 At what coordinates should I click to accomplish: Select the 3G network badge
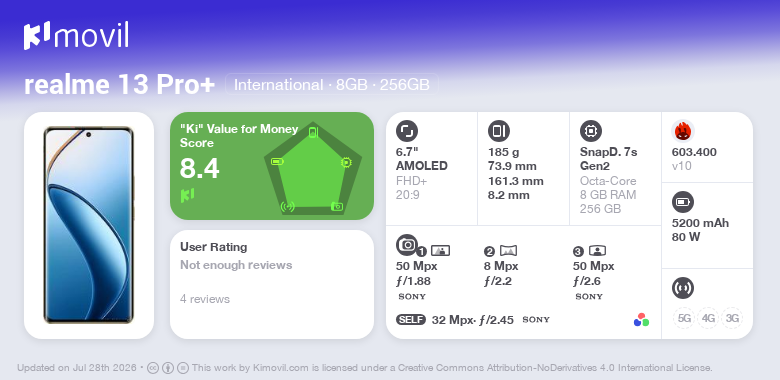click(x=732, y=318)
